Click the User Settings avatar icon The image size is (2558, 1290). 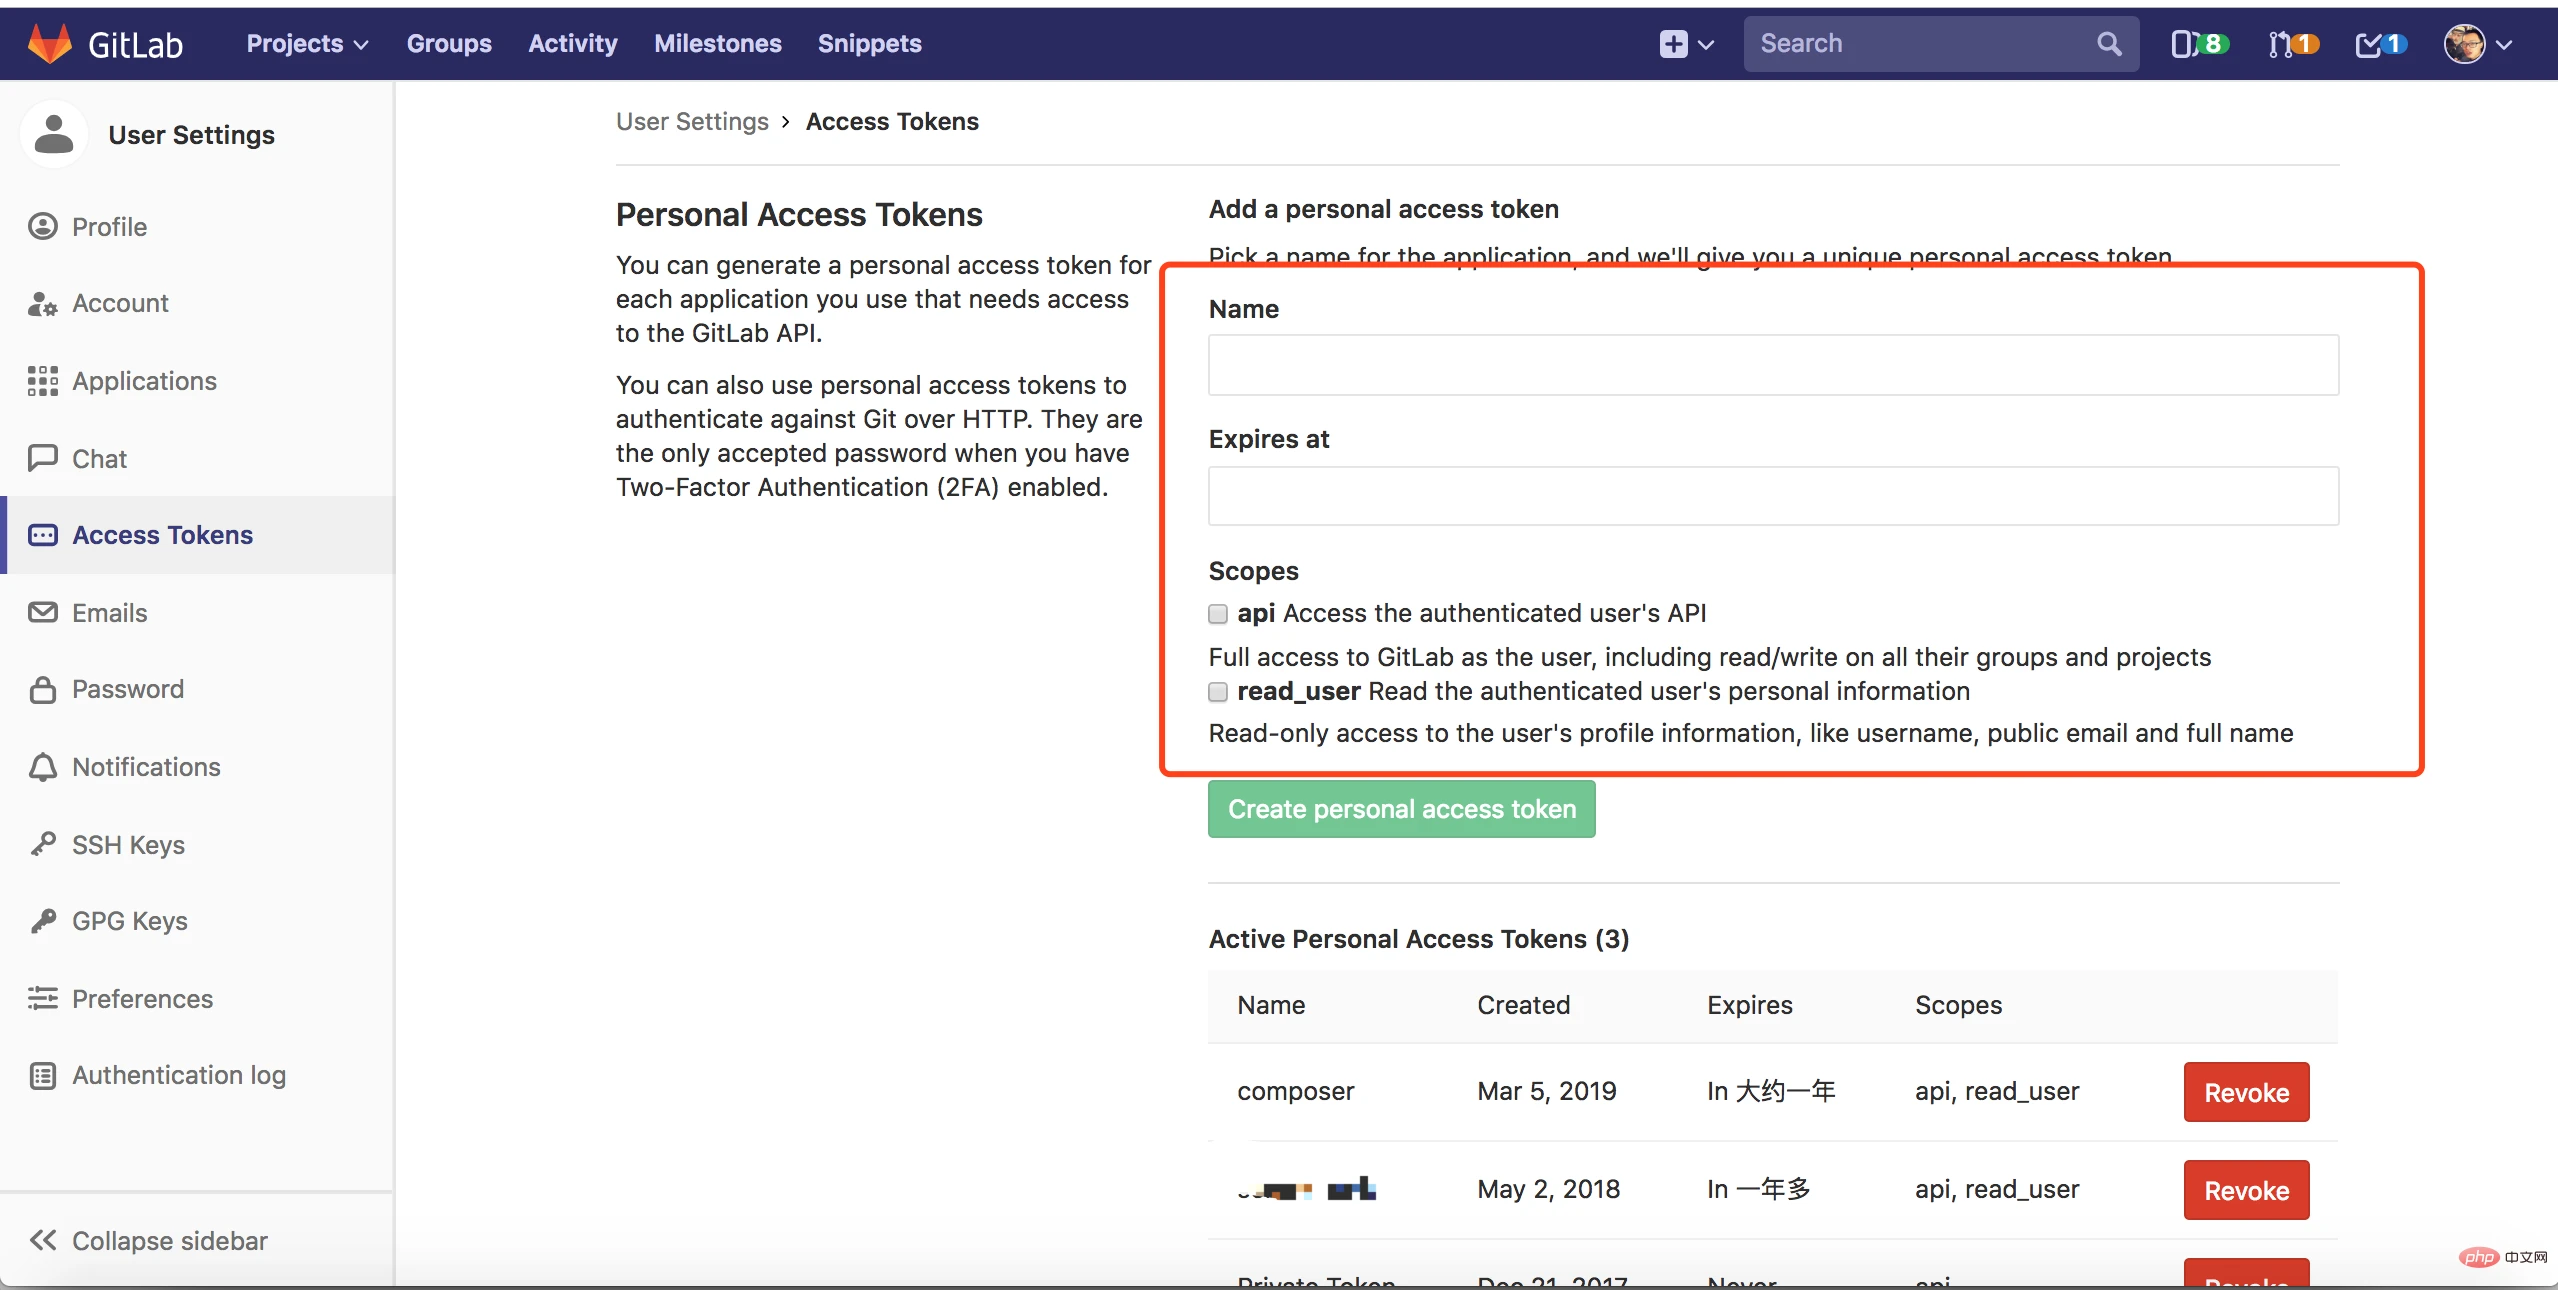point(54,134)
